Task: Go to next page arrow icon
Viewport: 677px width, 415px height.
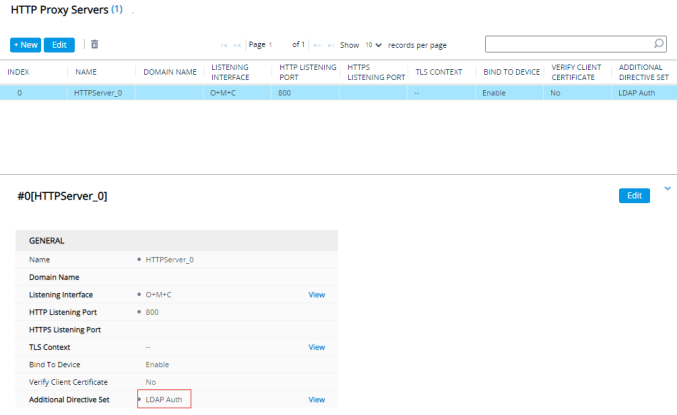Action: [x=316, y=45]
